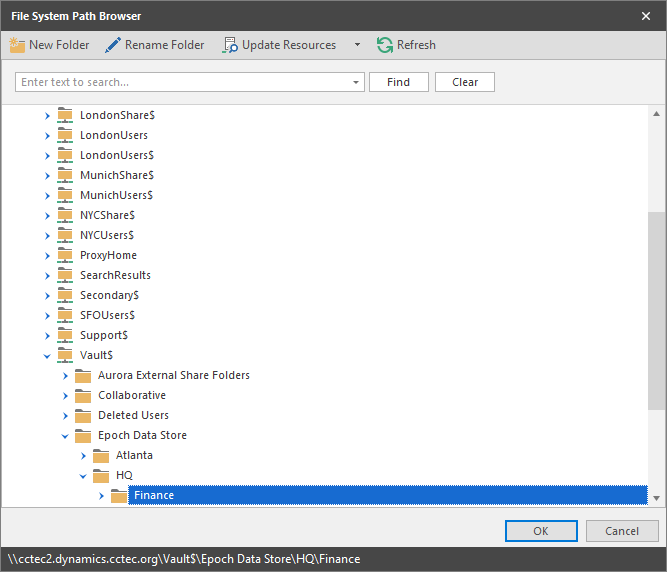The height and width of the screenshot is (572, 667).
Task: Click the Deleted Users folder icon
Action: [83, 416]
